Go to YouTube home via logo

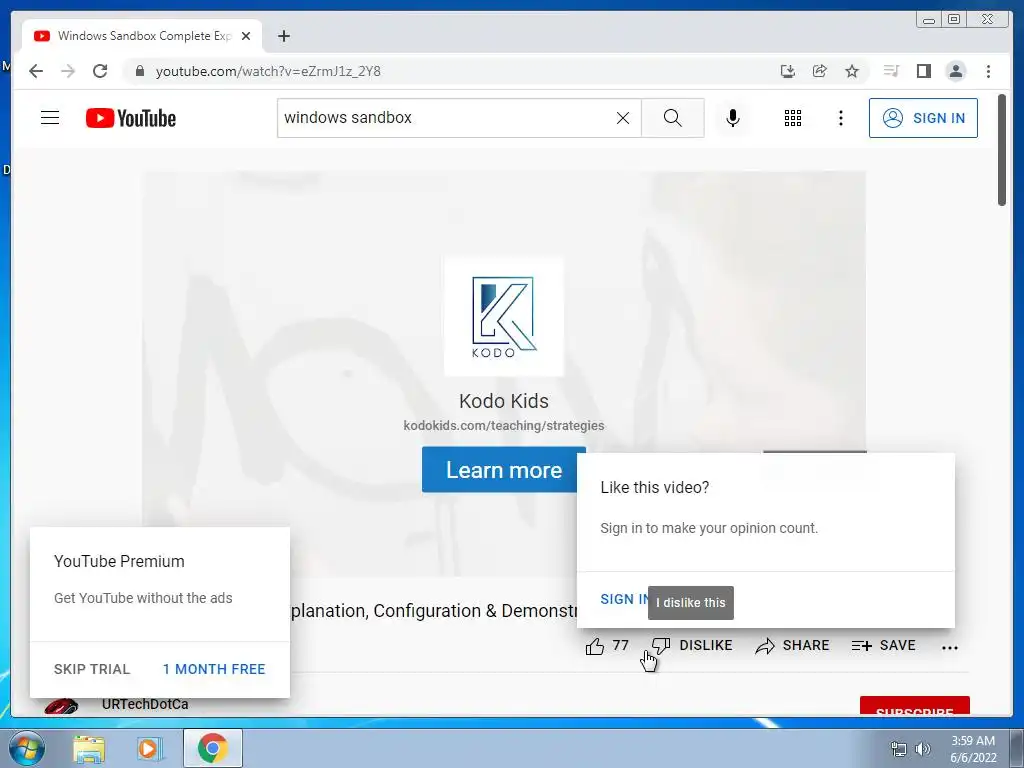(131, 118)
